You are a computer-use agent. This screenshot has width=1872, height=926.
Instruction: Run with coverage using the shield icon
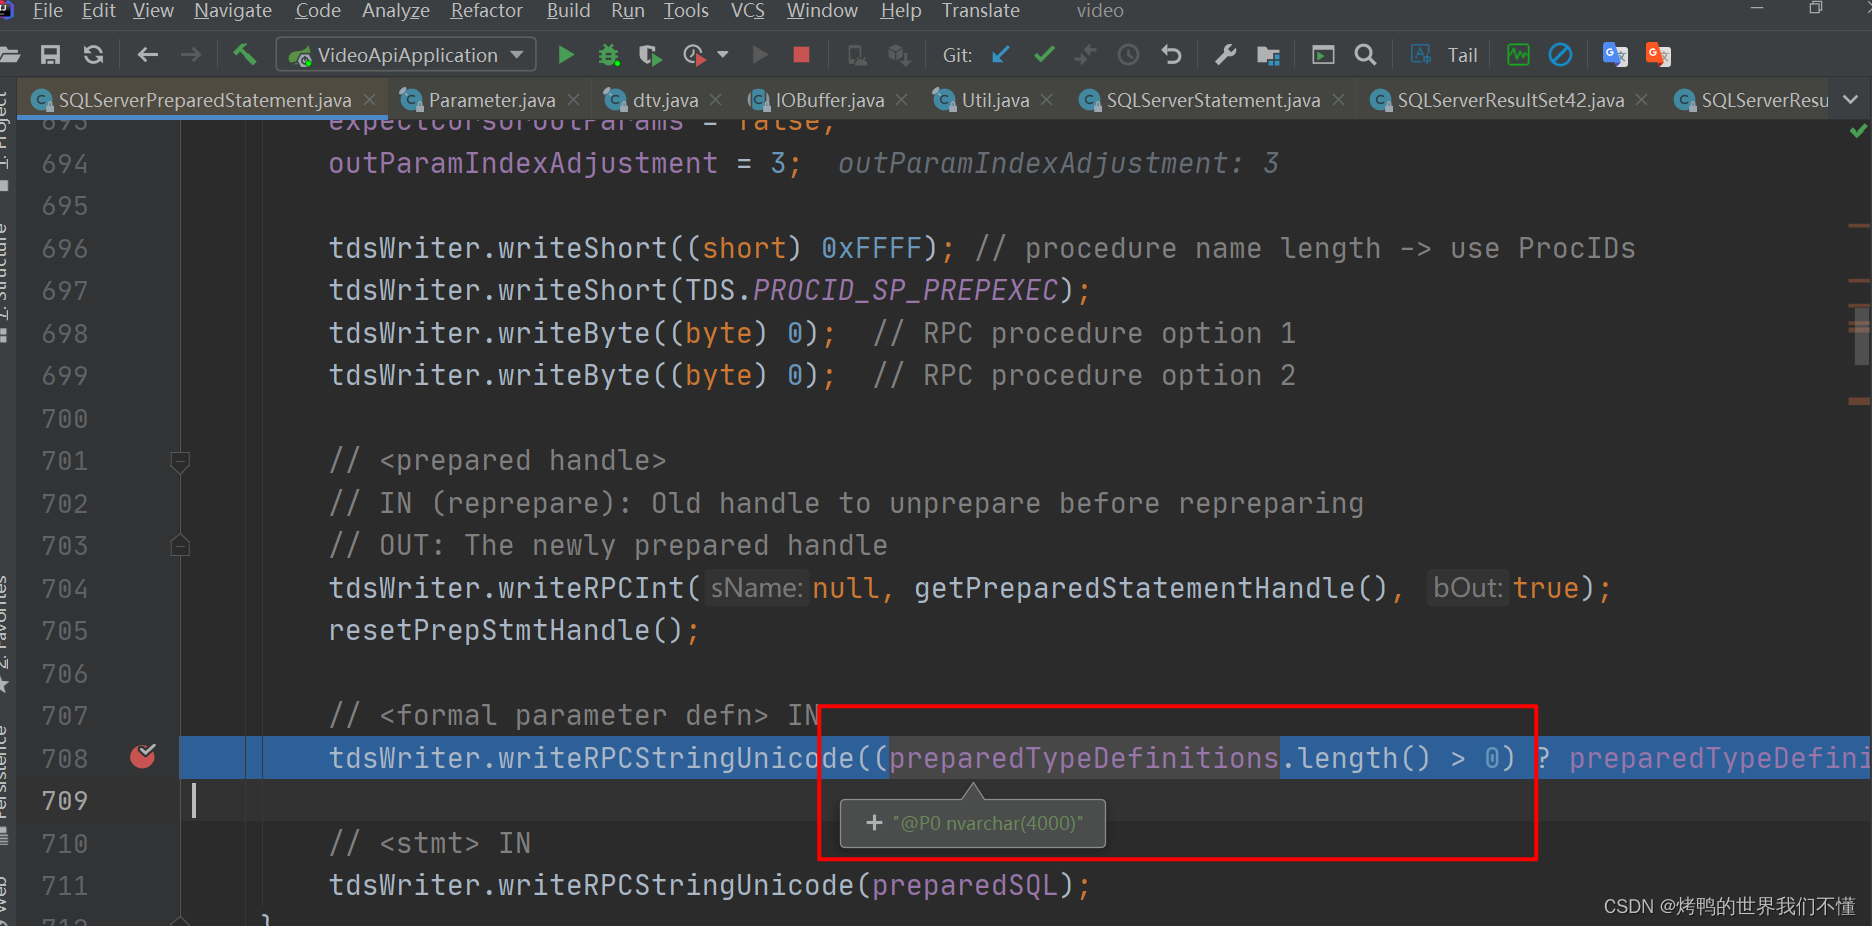point(650,55)
